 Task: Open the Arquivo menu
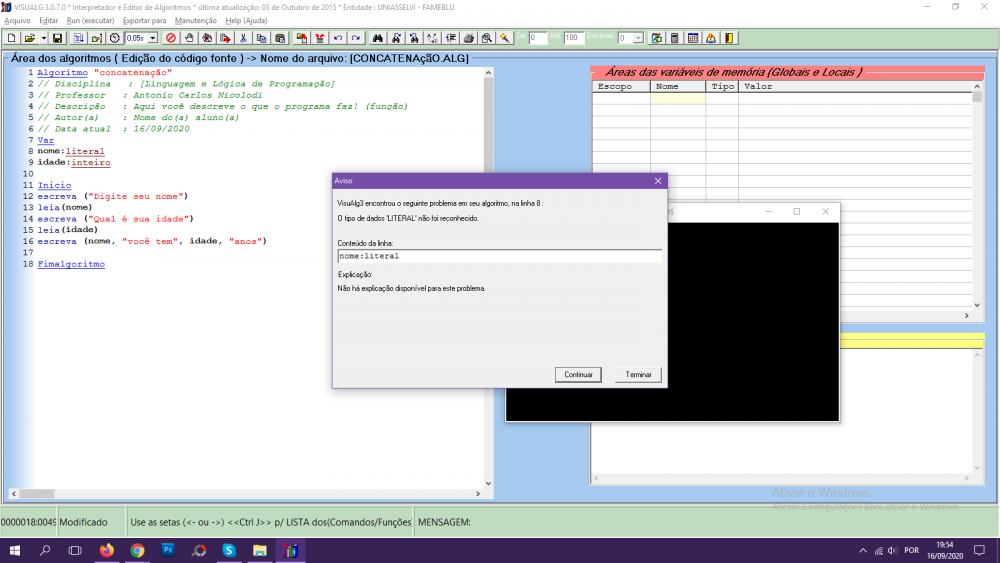click(18, 20)
